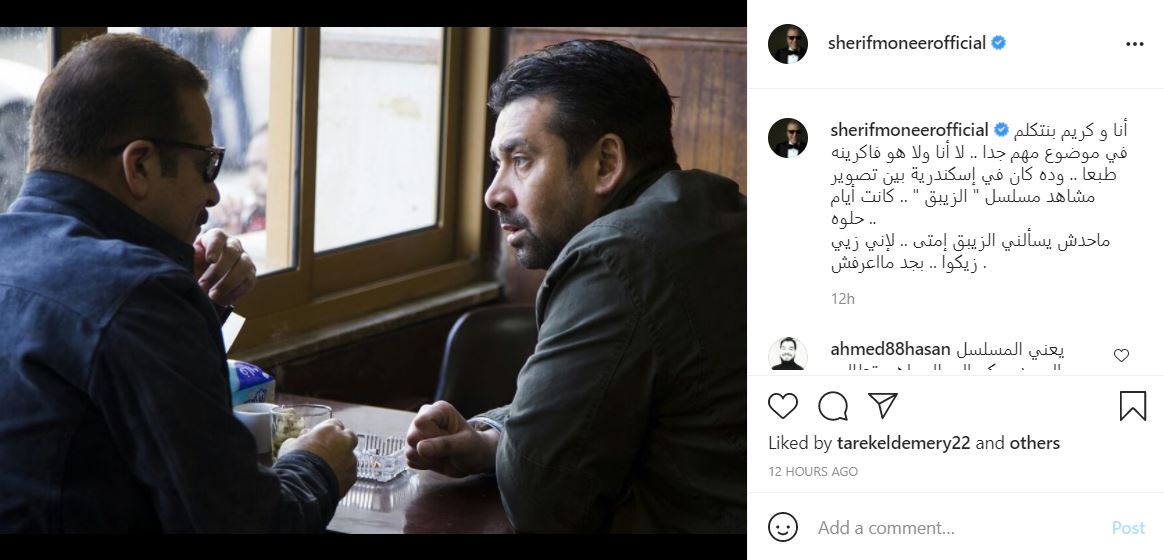The width and height of the screenshot is (1164, 560).
Task: Open ahmed88hasan's profile picture
Action: pos(788,356)
